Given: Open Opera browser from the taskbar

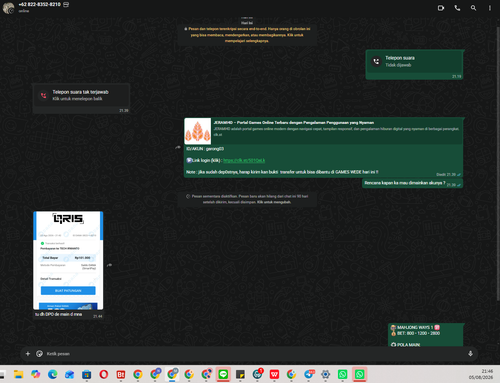Looking at the screenshot, I should [x=104, y=374].
